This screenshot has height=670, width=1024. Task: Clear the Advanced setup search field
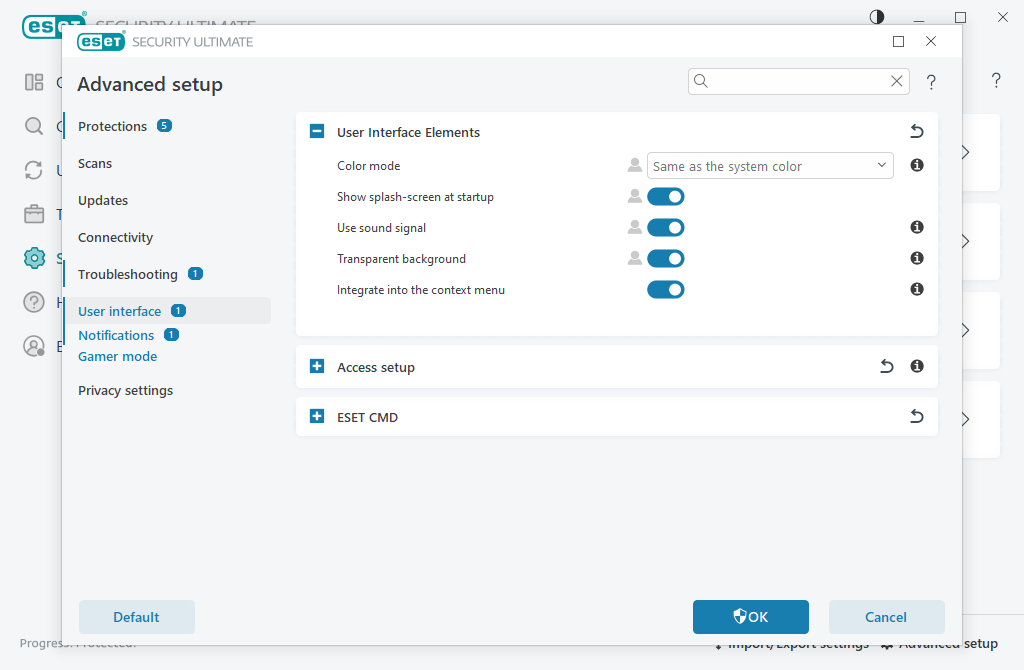pyautogui.click(x=897, y=81)
